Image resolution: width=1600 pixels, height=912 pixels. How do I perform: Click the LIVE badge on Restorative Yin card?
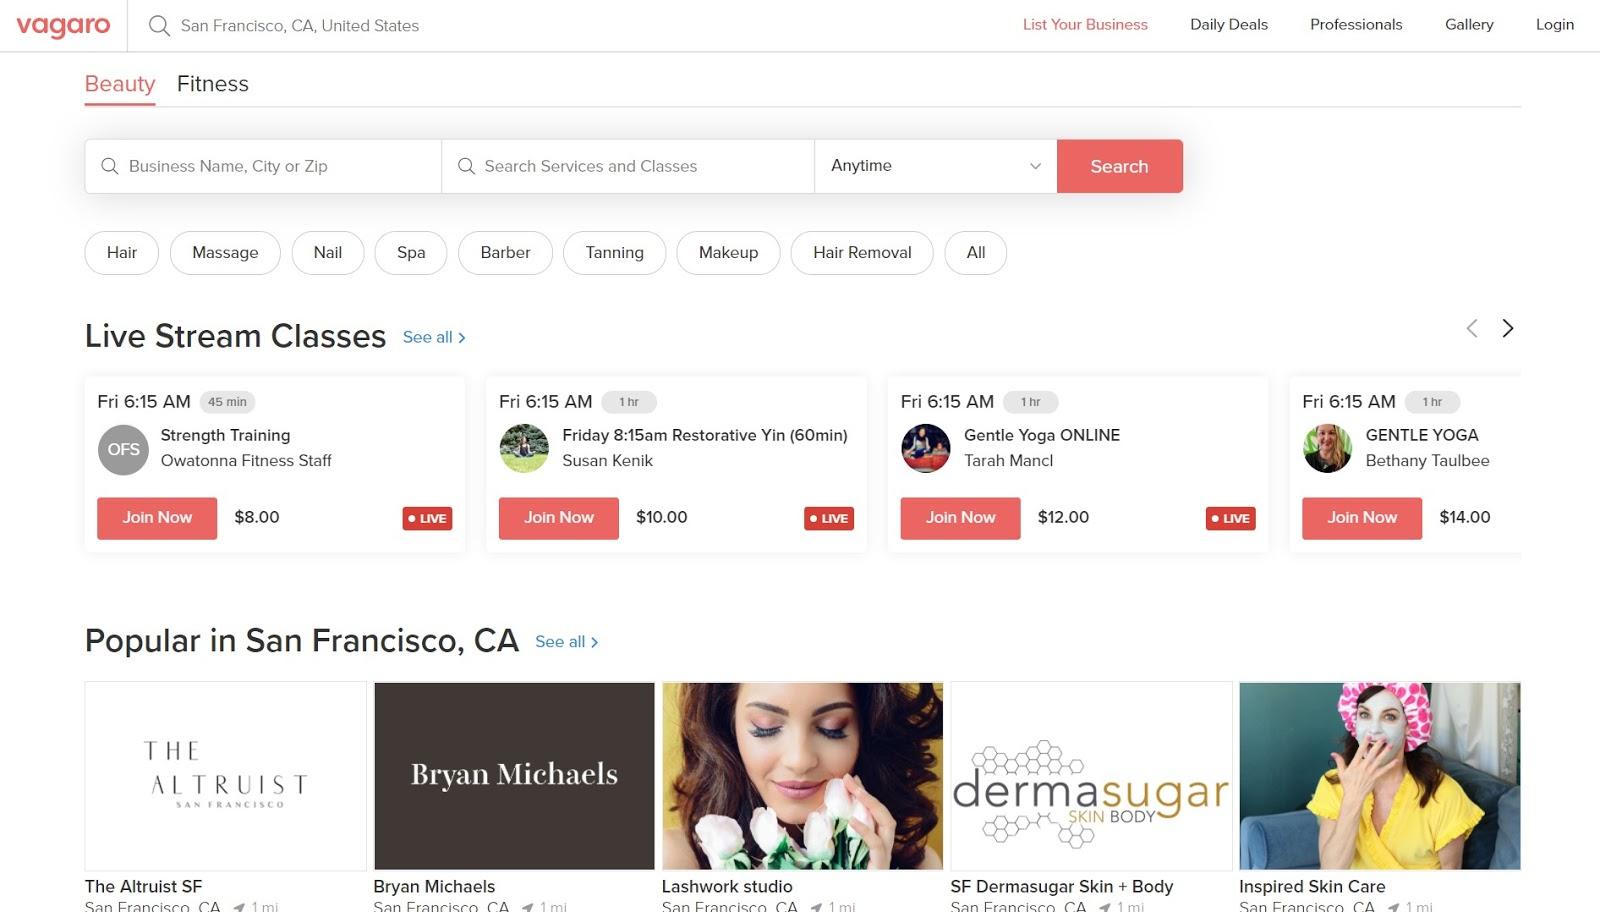(829, 518)
